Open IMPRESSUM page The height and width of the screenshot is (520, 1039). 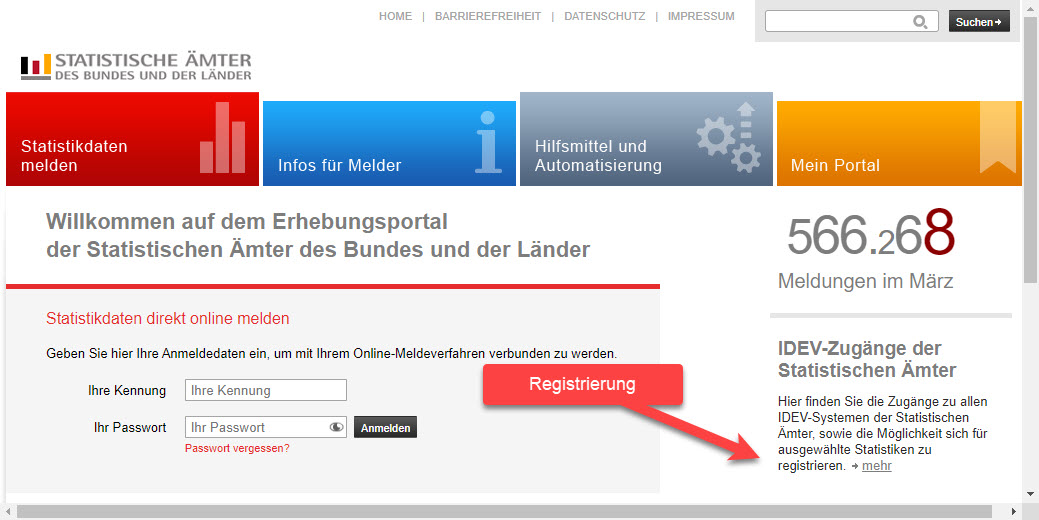[x=701, y=17]
